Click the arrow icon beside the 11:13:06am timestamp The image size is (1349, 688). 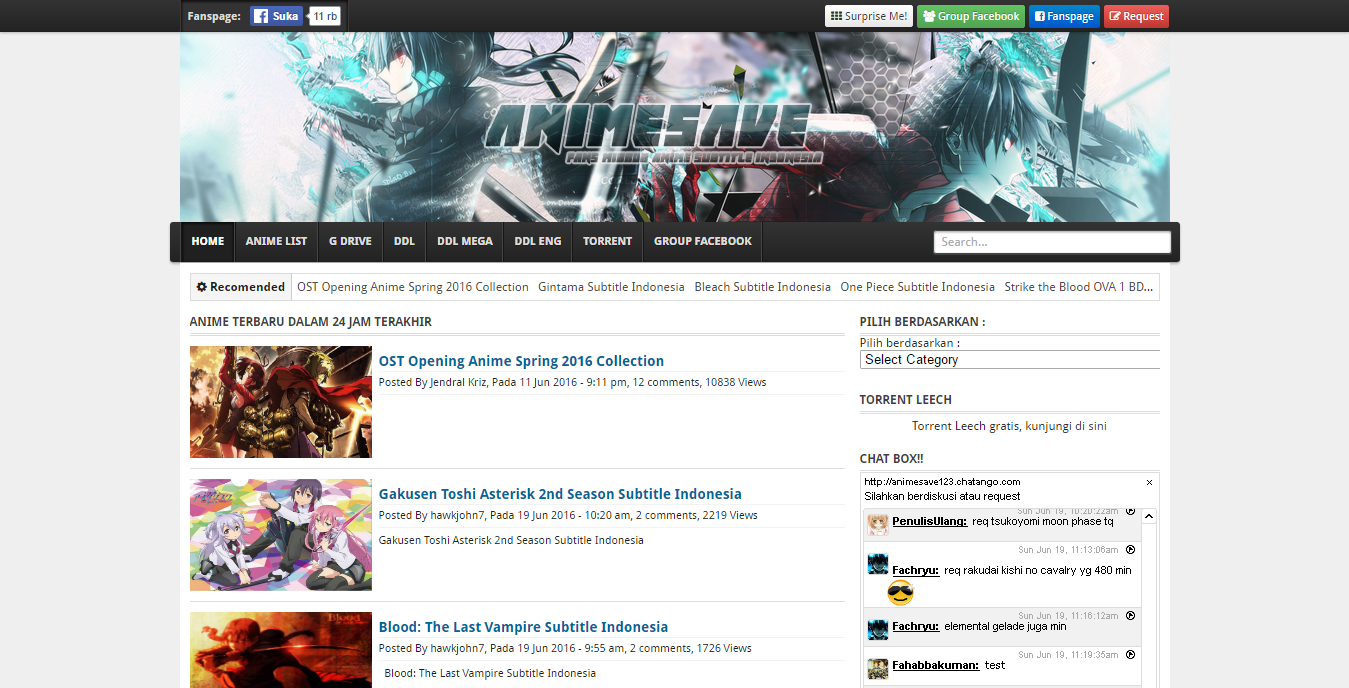[1130, 550]
